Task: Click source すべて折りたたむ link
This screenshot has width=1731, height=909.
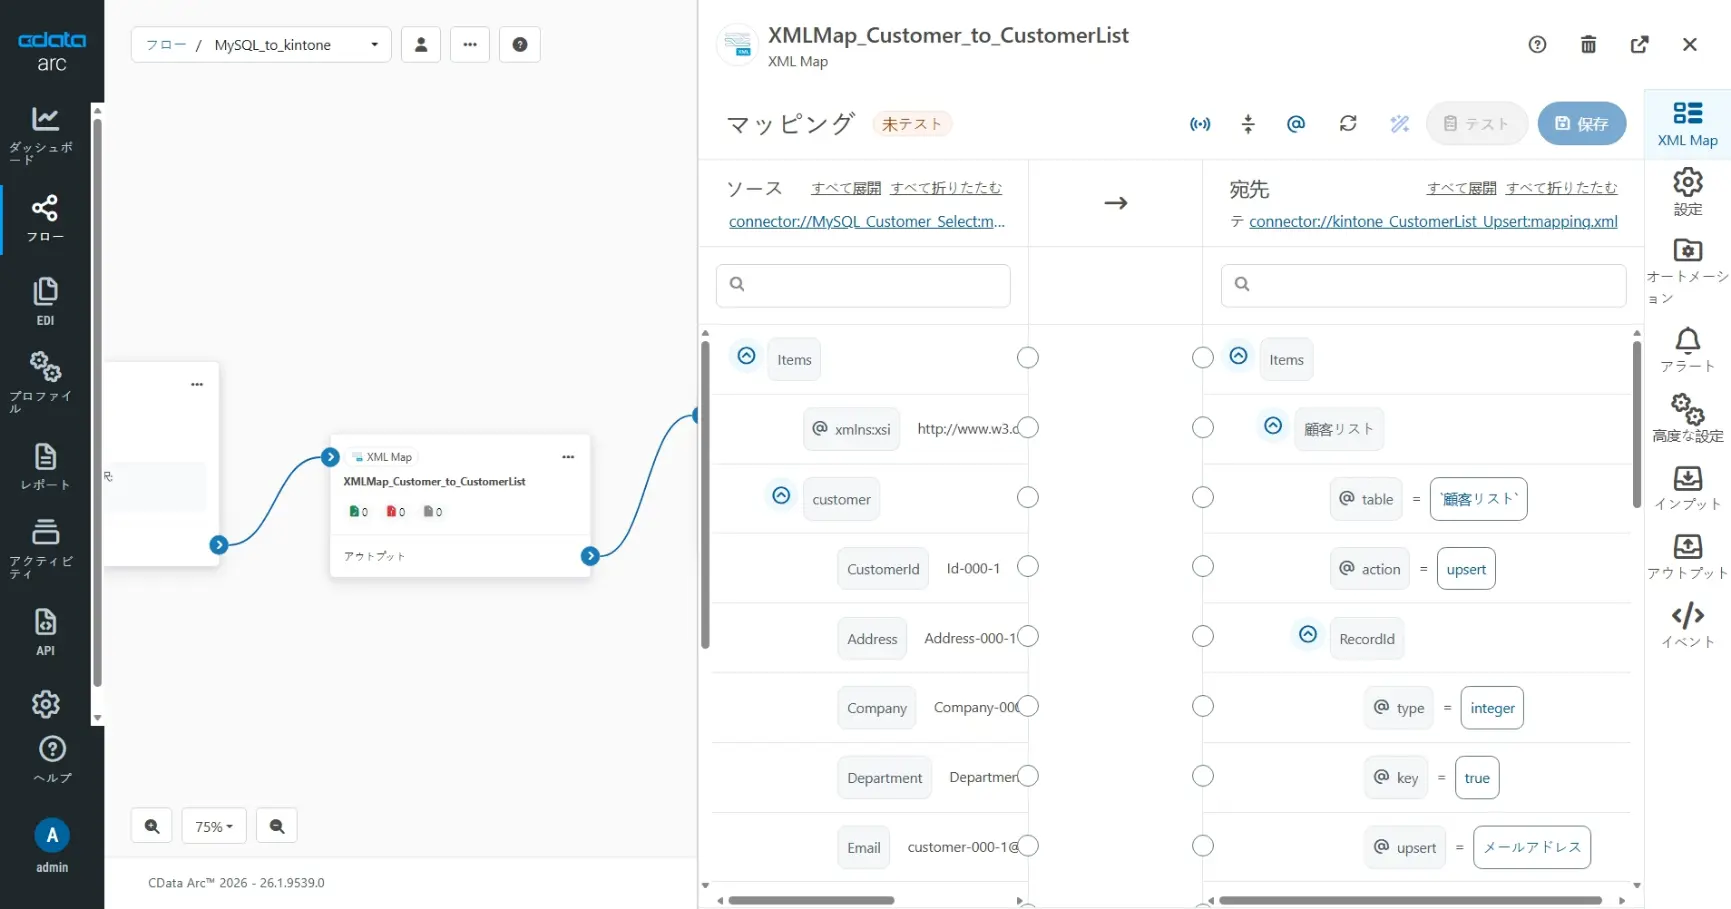Action: pyautogui.click(x=946, y=188)
